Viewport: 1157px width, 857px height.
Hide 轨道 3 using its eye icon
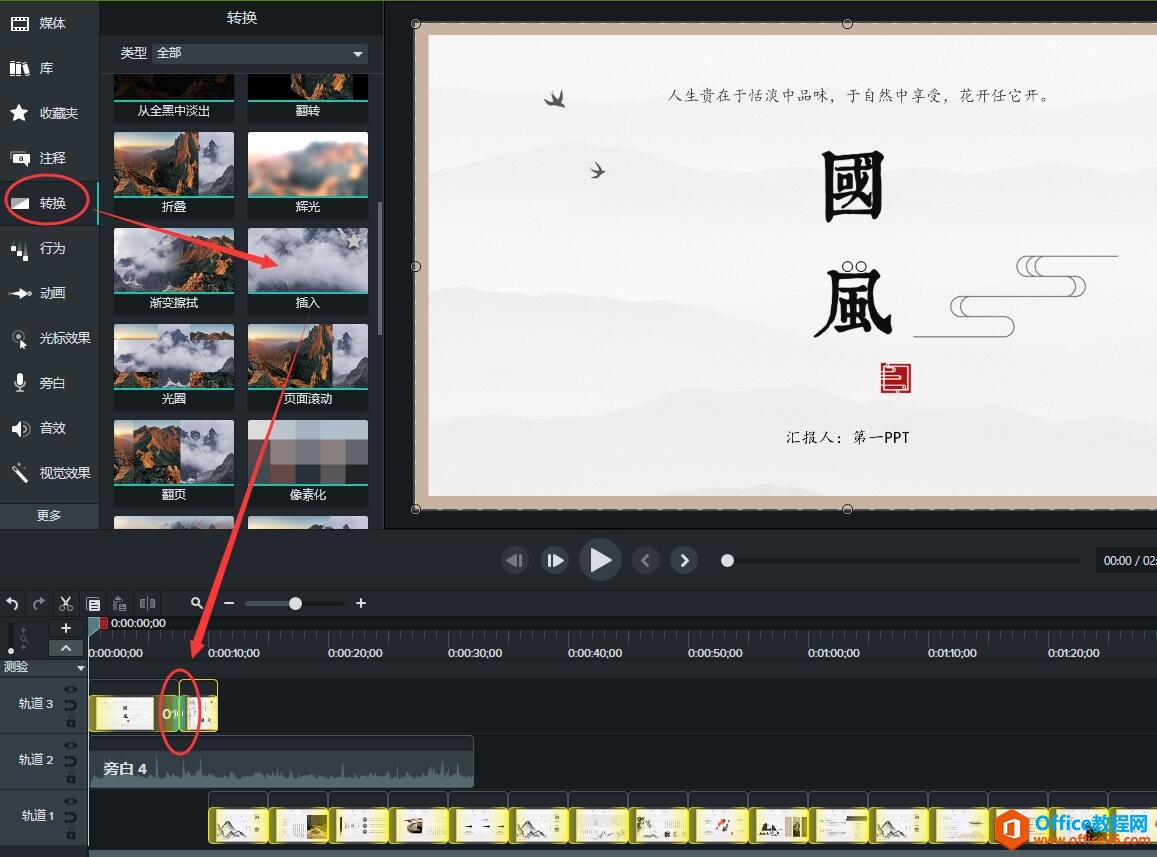[x=71, y=690]
